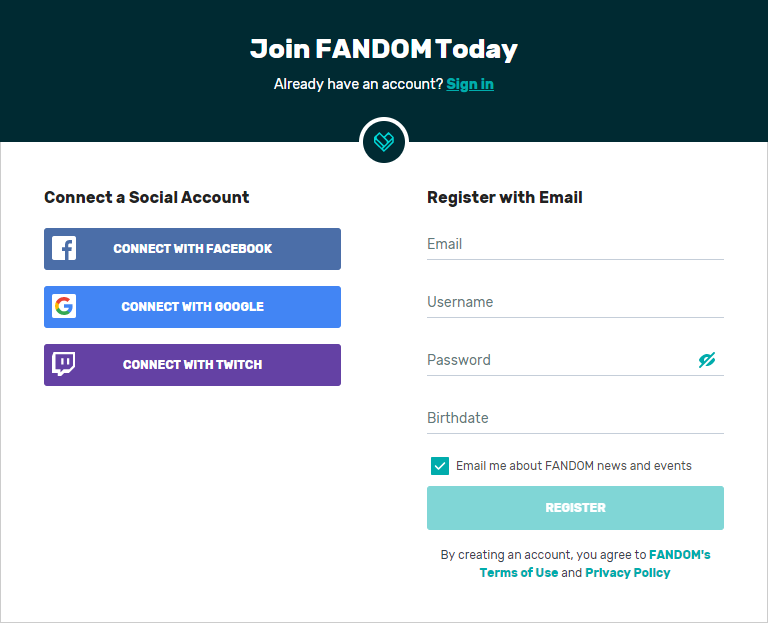The width and height of the screenshot is (768, 623).
Task: Click the FANDOM heart logo badge
Action: click(x=384, y=141)
